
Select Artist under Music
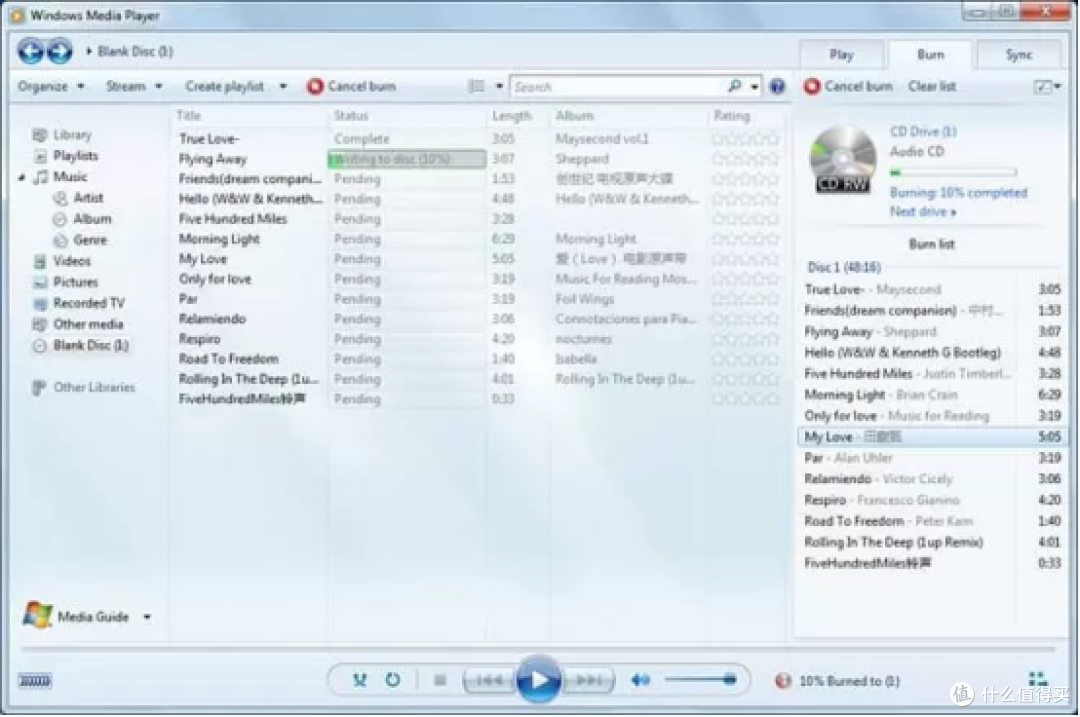[x=88, y=198]
